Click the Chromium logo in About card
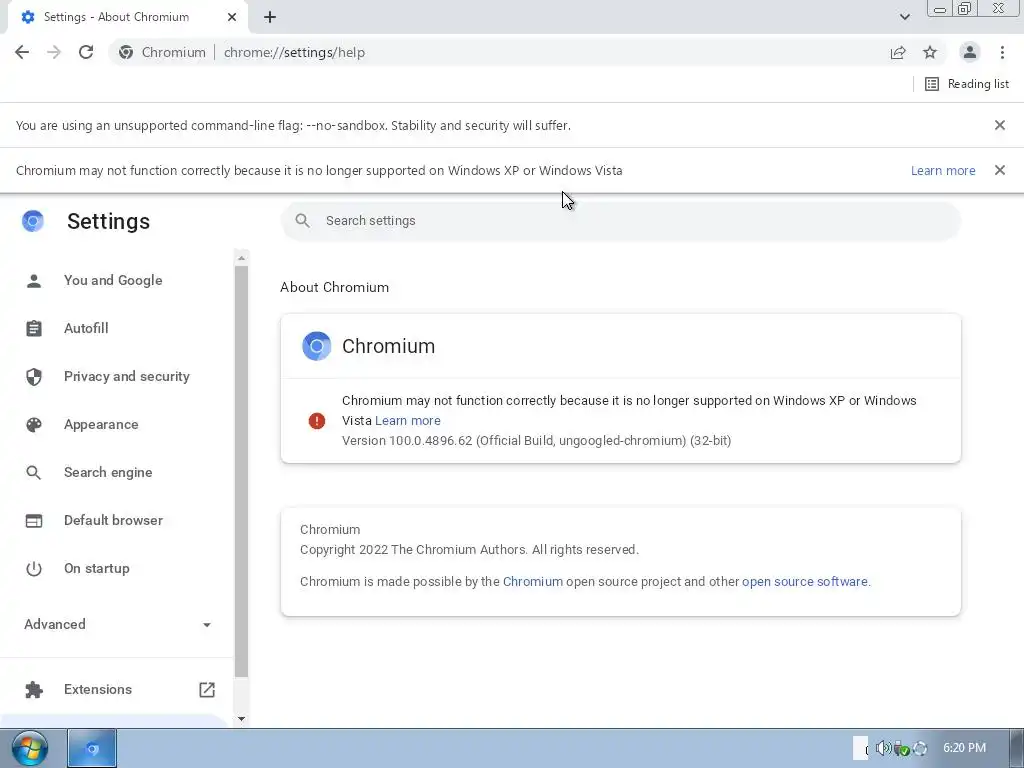 coord(317,346)
